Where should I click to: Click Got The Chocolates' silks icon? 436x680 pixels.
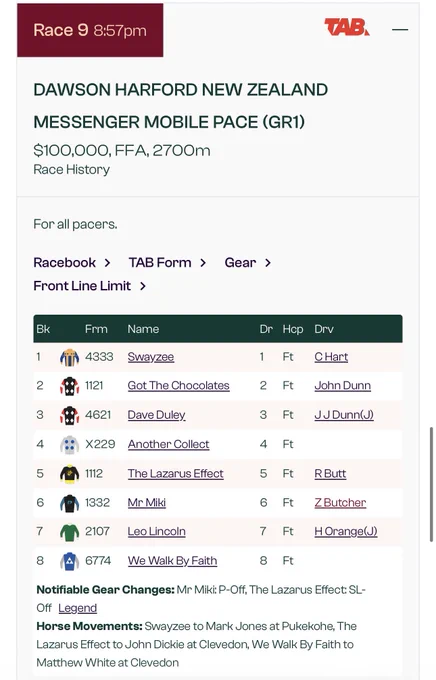coord(69,386)
